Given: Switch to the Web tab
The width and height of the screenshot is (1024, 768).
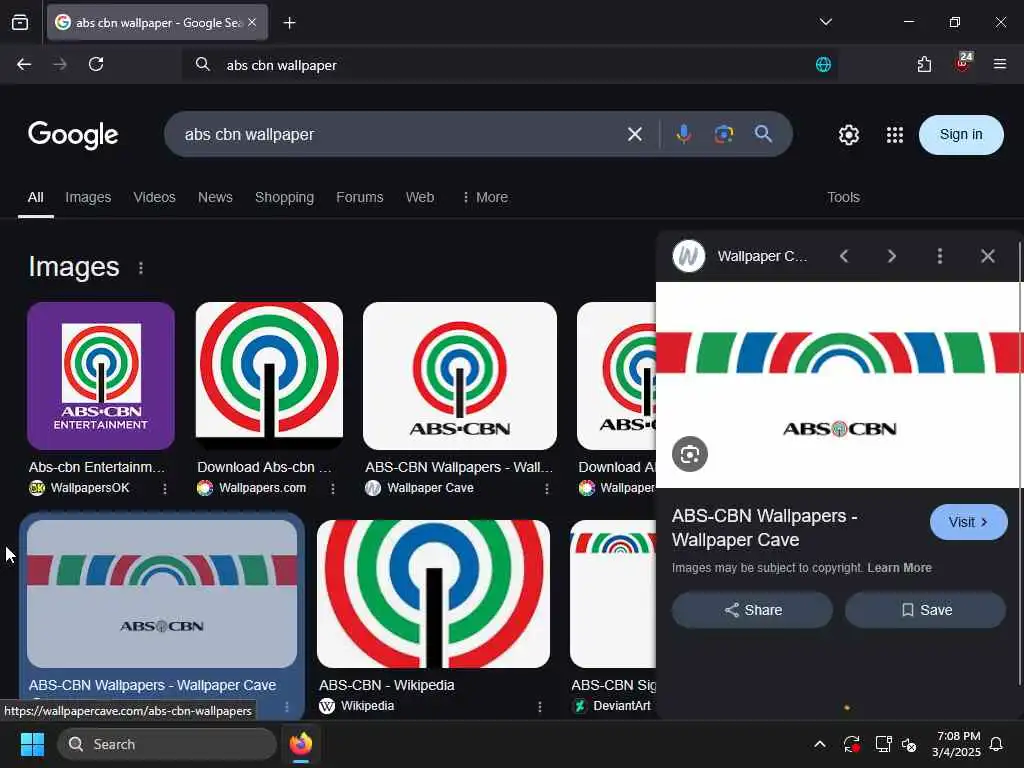Looking at the screenshot, I should (420, 197).
